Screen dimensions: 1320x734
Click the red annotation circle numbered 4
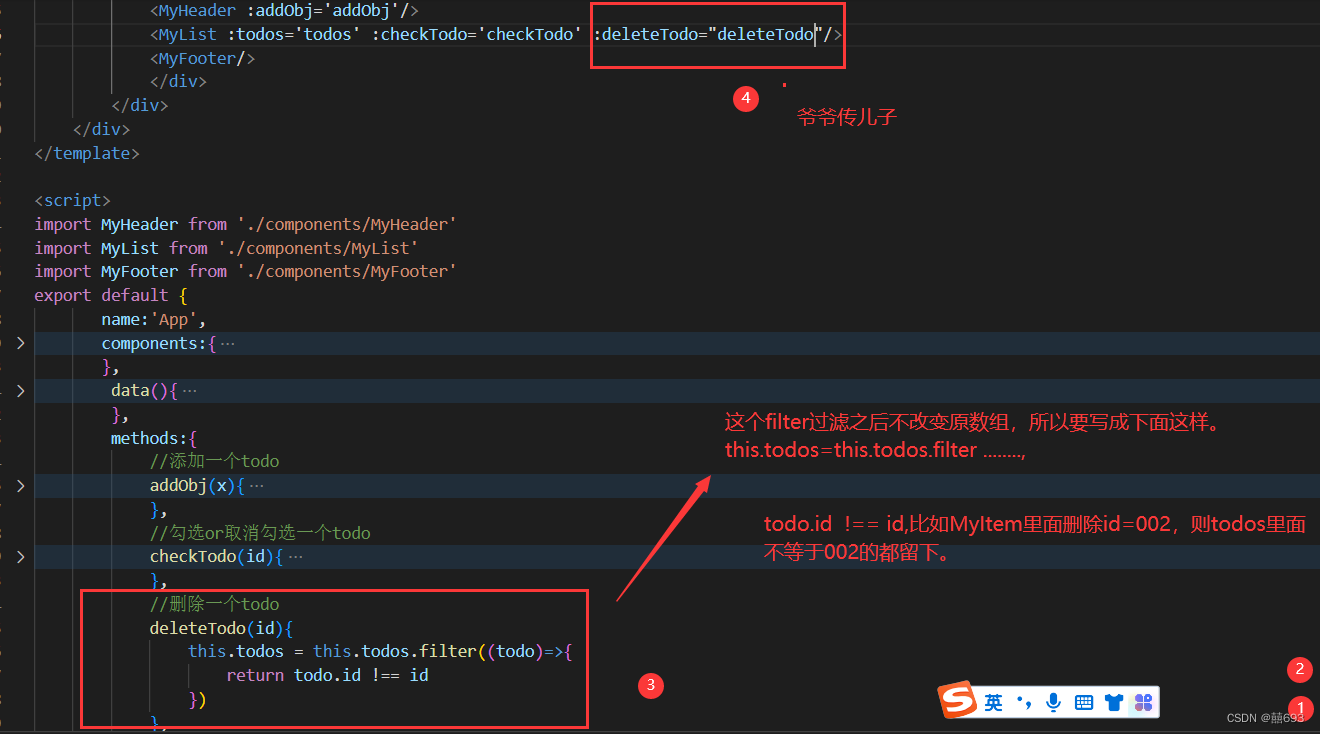[745, 98]
